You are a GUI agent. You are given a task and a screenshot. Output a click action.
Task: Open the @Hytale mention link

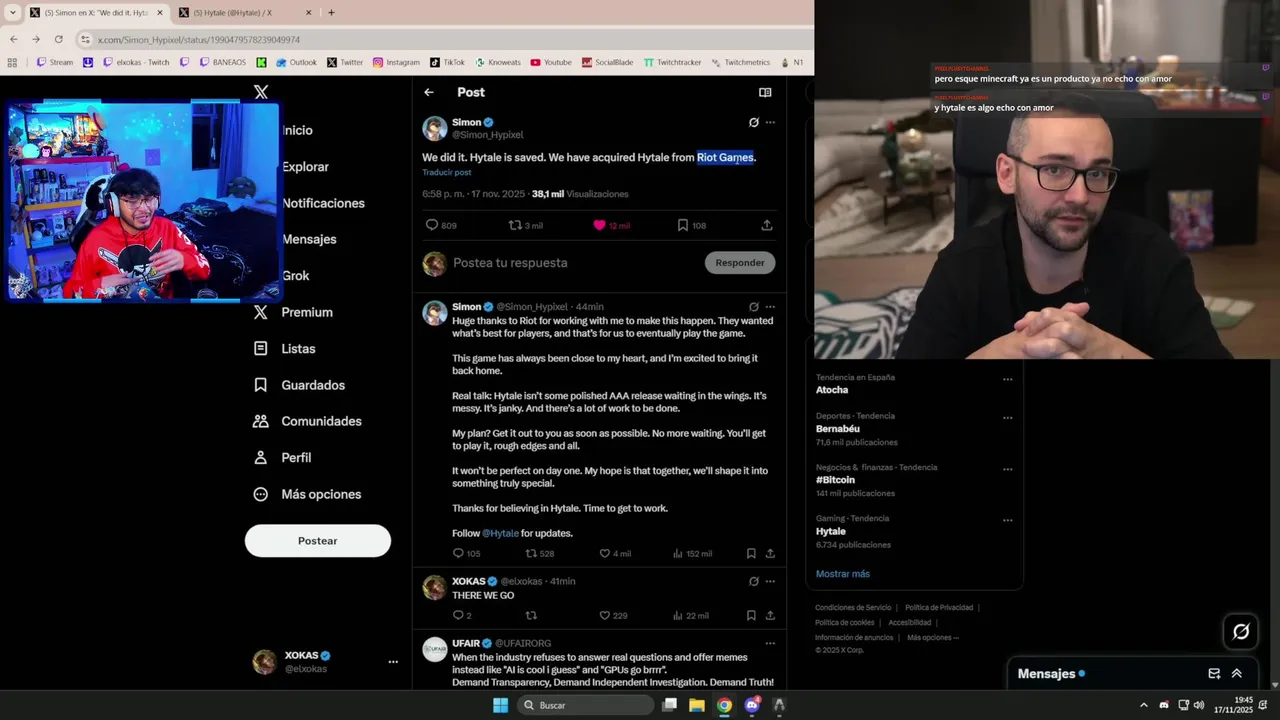(500, 534)
